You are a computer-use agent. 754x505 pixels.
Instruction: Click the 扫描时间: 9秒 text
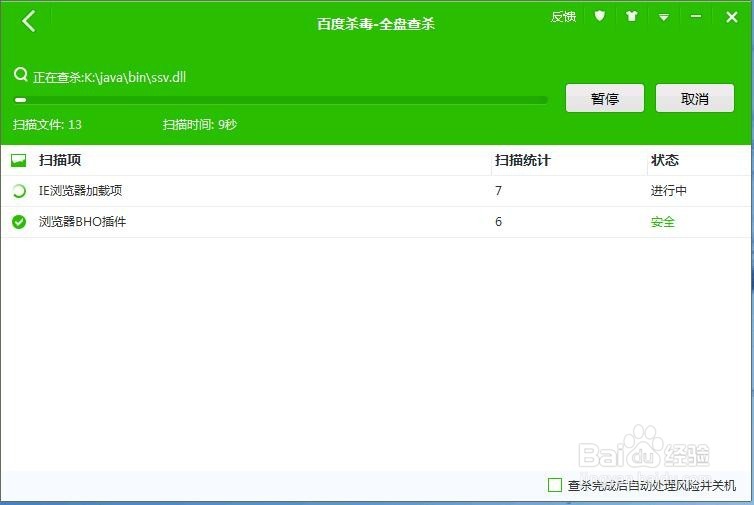(200, 125)
